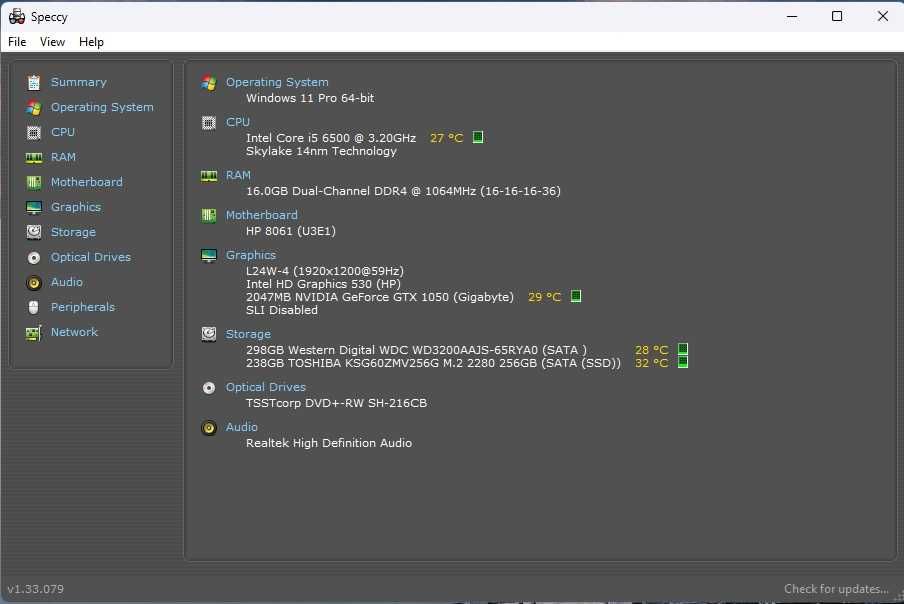Click the Storage hard drive sidebar icon
This screenshot has width=904, height=604.
34,232
